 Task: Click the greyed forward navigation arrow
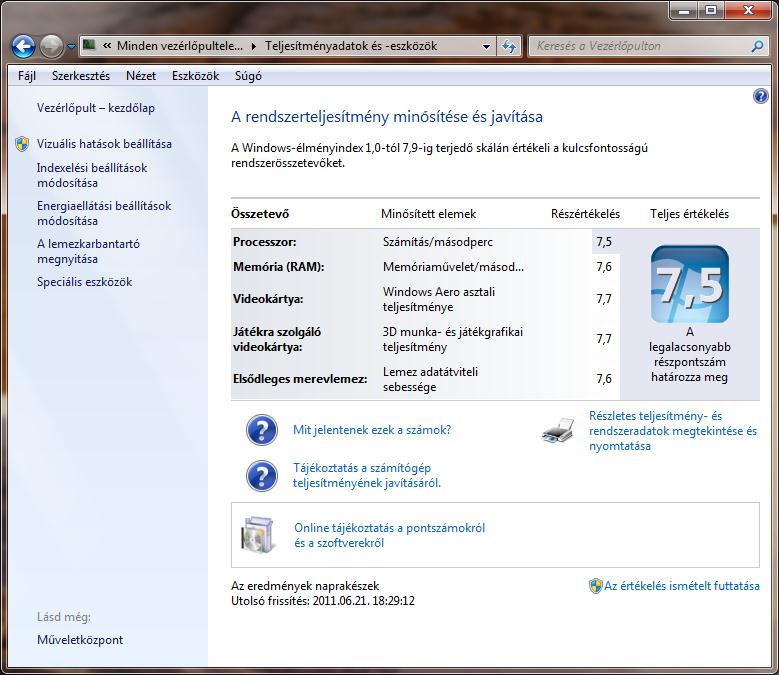[51, 47]
